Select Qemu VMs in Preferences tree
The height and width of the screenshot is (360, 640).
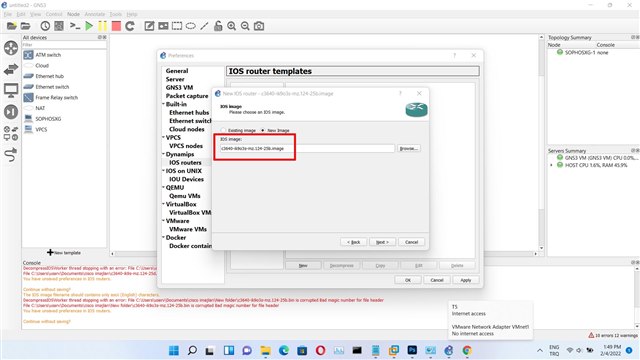pyautogui.click(x=184, y=196)
